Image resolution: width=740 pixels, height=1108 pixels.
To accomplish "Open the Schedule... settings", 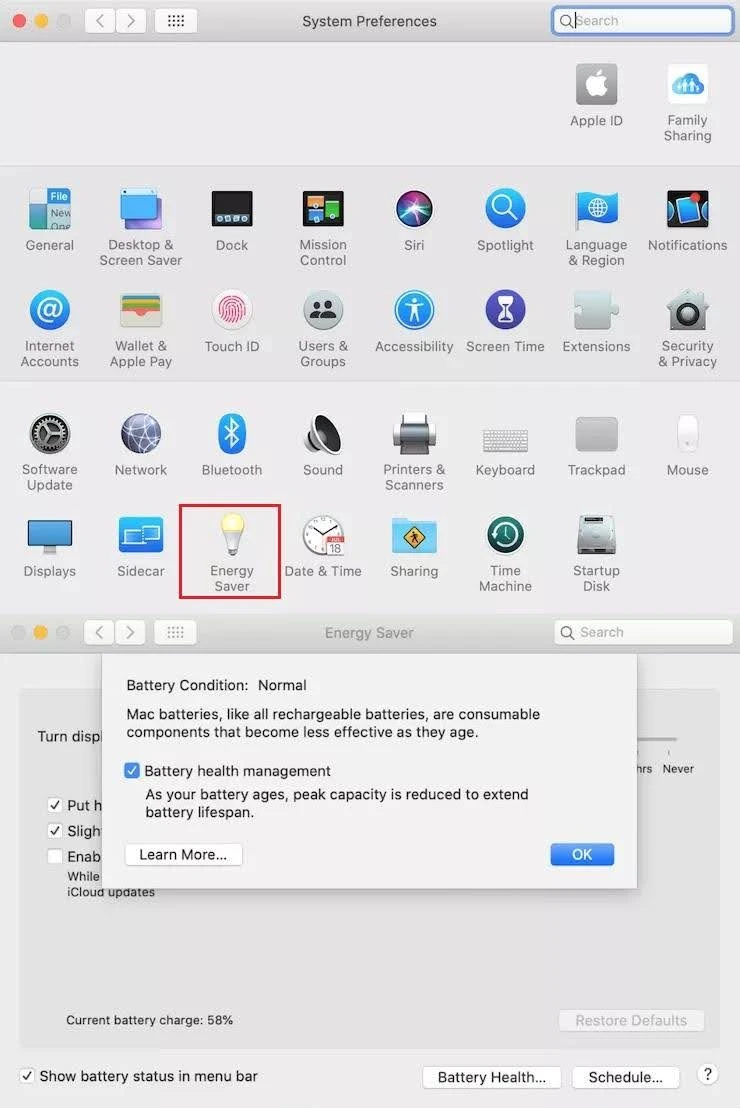I will [x=626, y=1077].
